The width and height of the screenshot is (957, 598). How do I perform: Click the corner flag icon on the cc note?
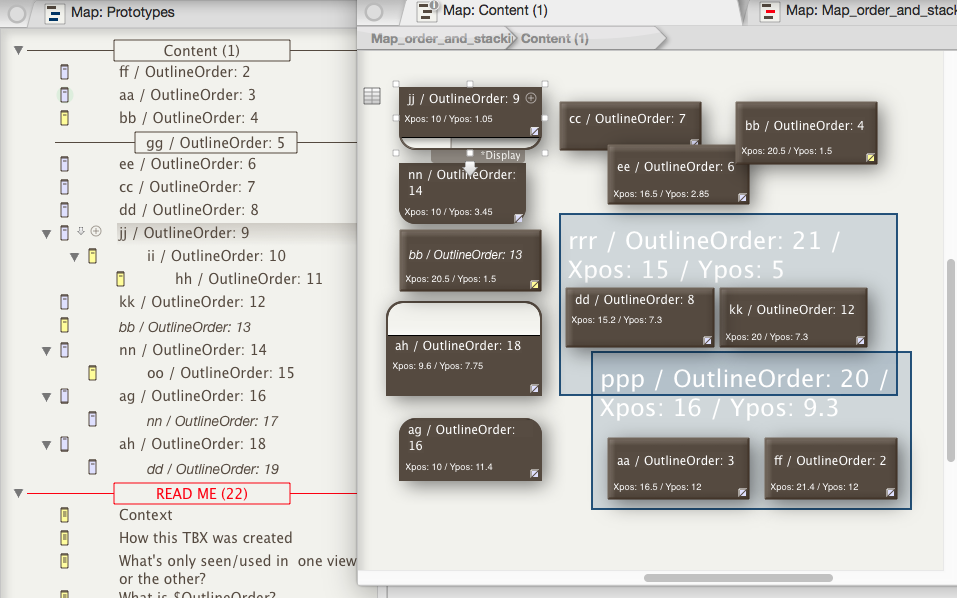point(693,141)
